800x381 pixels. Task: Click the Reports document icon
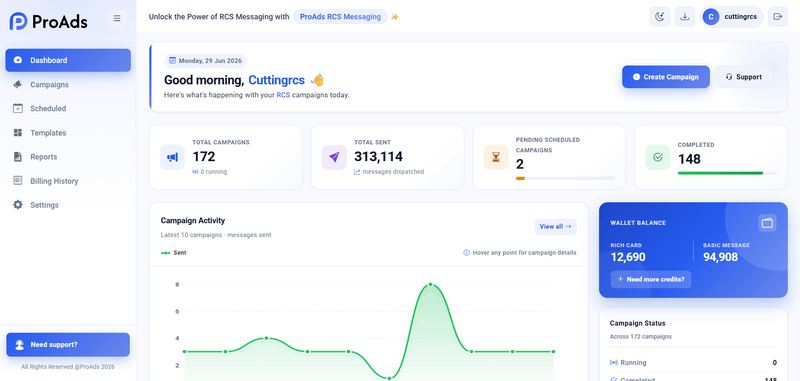coord(18,157)
